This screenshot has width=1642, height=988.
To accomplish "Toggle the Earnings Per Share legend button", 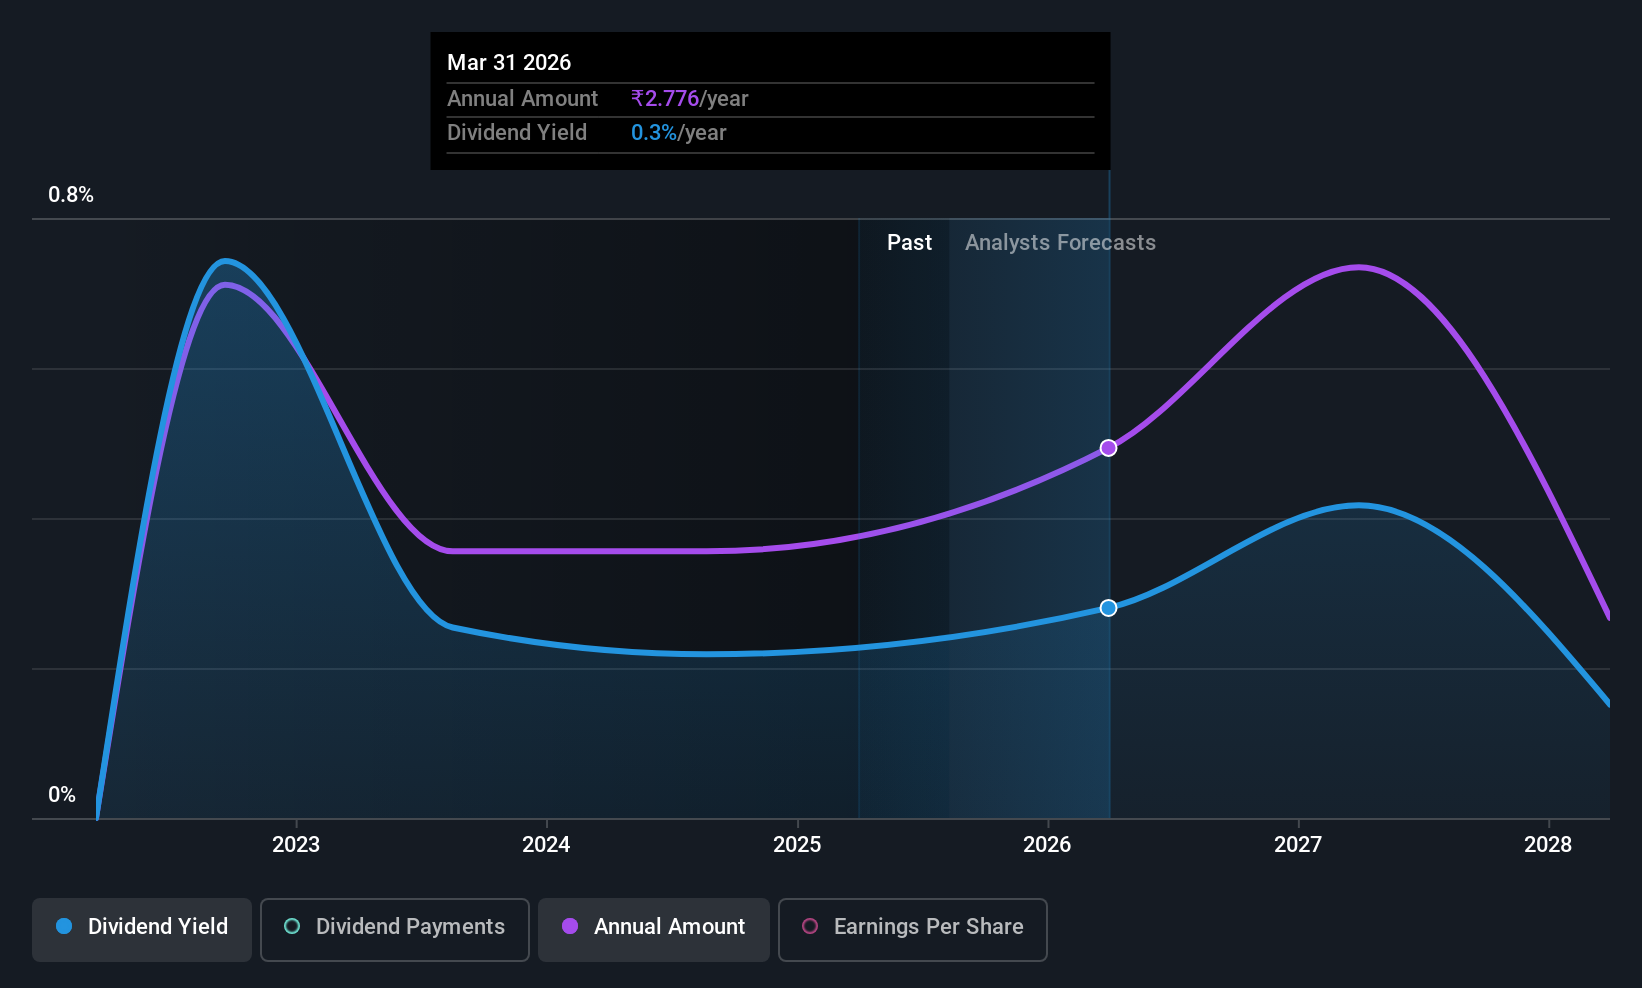I will click(913, 930).
